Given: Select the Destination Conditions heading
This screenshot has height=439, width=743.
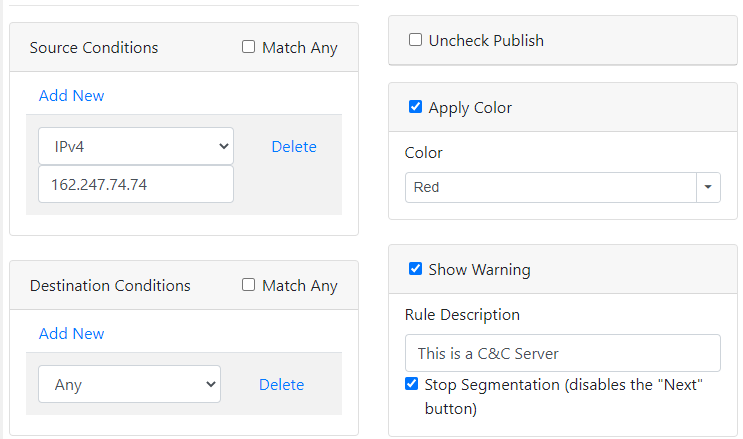Looking at the screenshot, I should 110,285.
